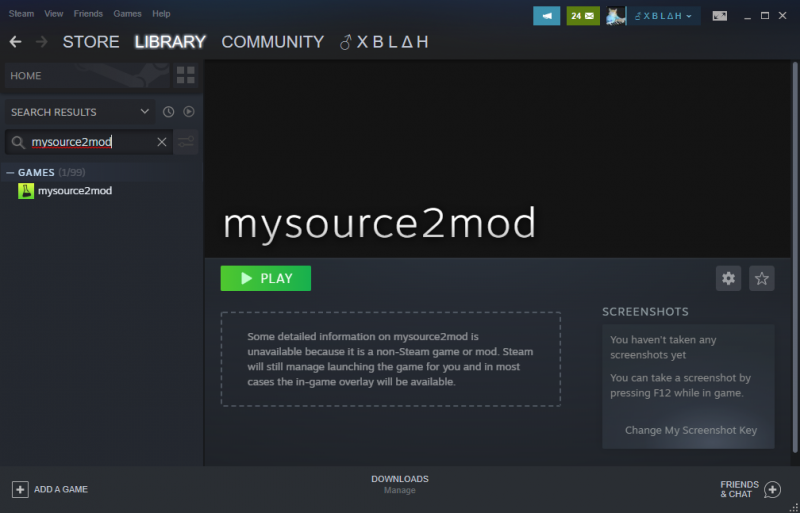800x513 pixels.
Task: Click the main panel vertical scrollbar
Action: [794, 257]
